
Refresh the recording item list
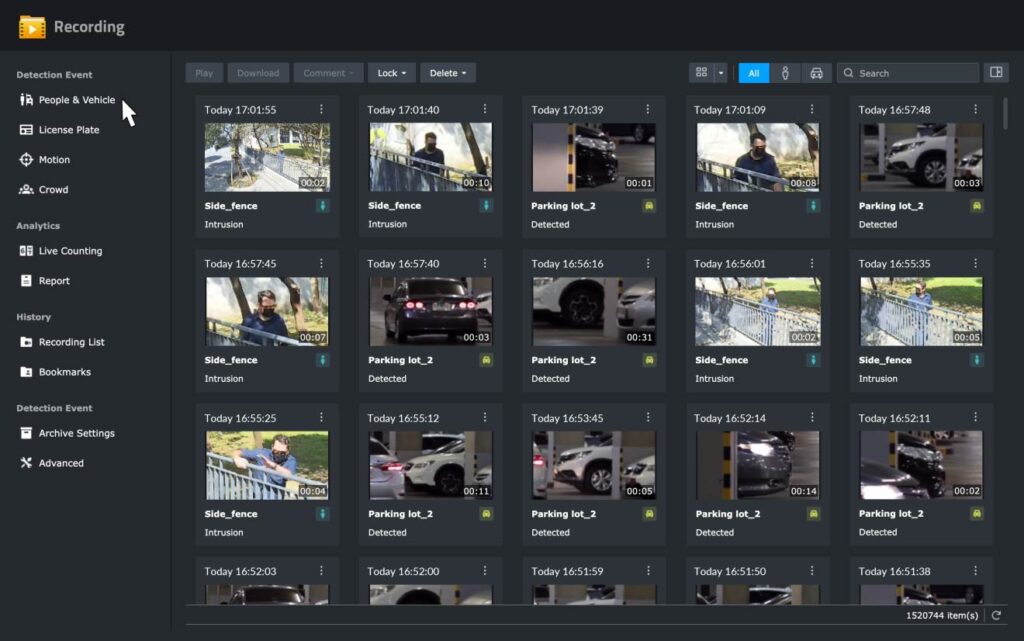coord(996,616)
